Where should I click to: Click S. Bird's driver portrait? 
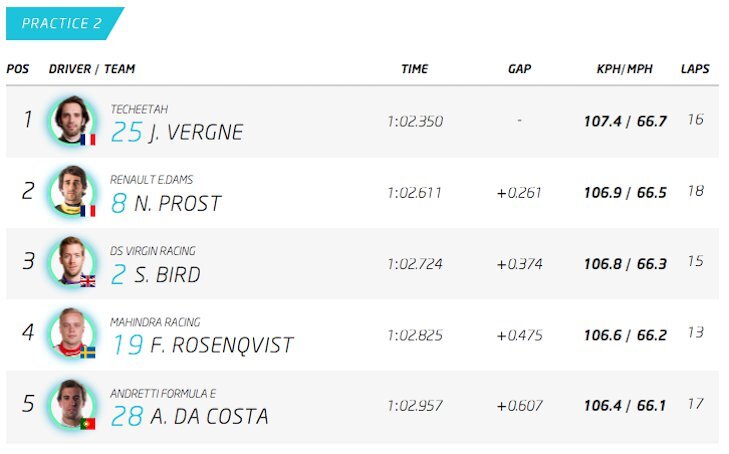[72, 261]
